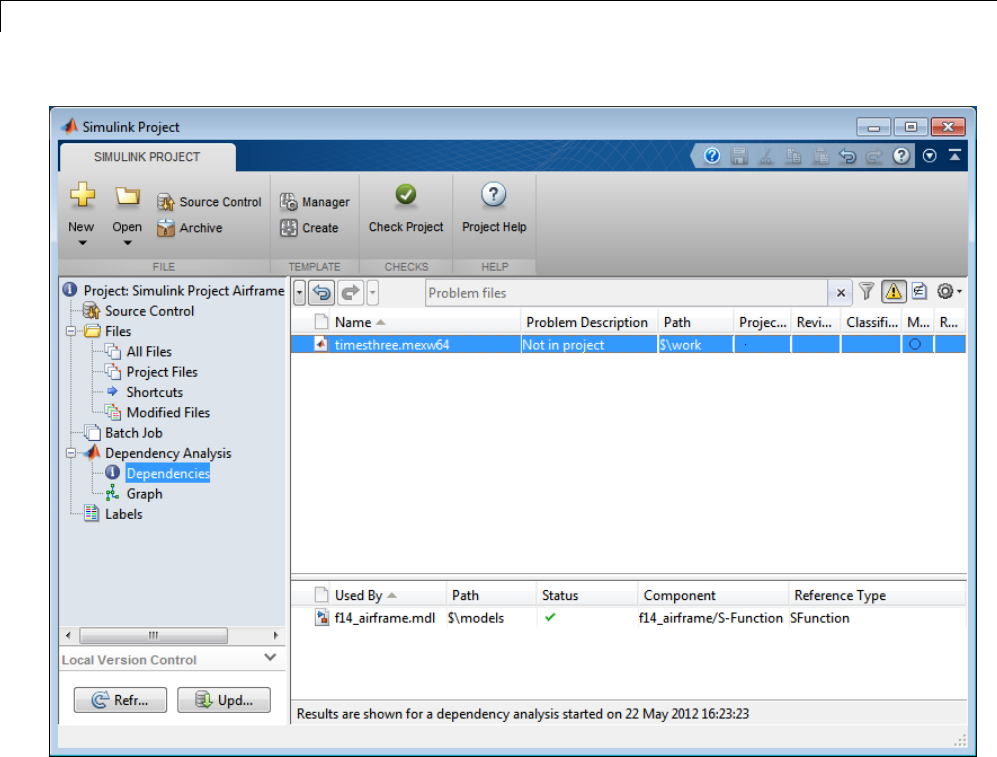Screen dimensions: 997x757
Task: Collapse the Files tree node
Action: [x=71, y=331]
